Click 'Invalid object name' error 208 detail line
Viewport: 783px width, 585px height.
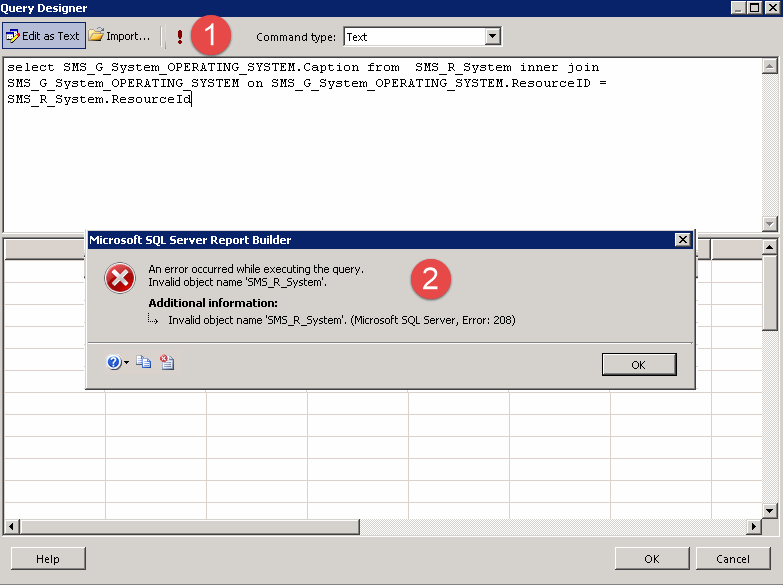point(342,320)
